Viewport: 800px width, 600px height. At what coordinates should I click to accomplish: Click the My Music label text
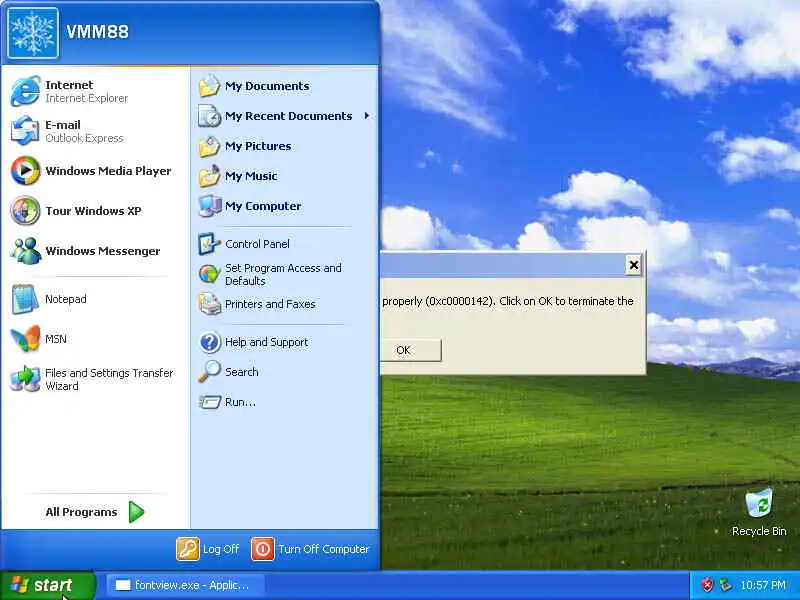pyautogui.click(x=251, y=176)
